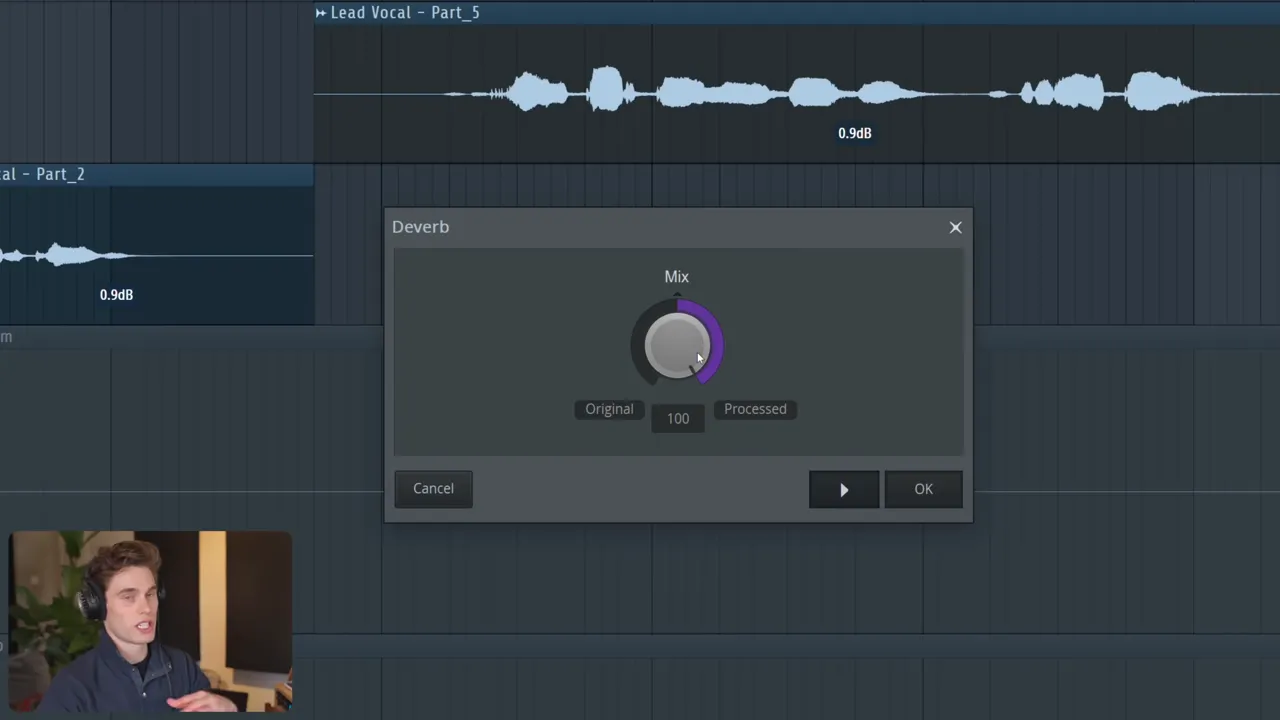Confirm Deverb processing with OK
The image size is (1280, 720).
[x=923, y=489]
